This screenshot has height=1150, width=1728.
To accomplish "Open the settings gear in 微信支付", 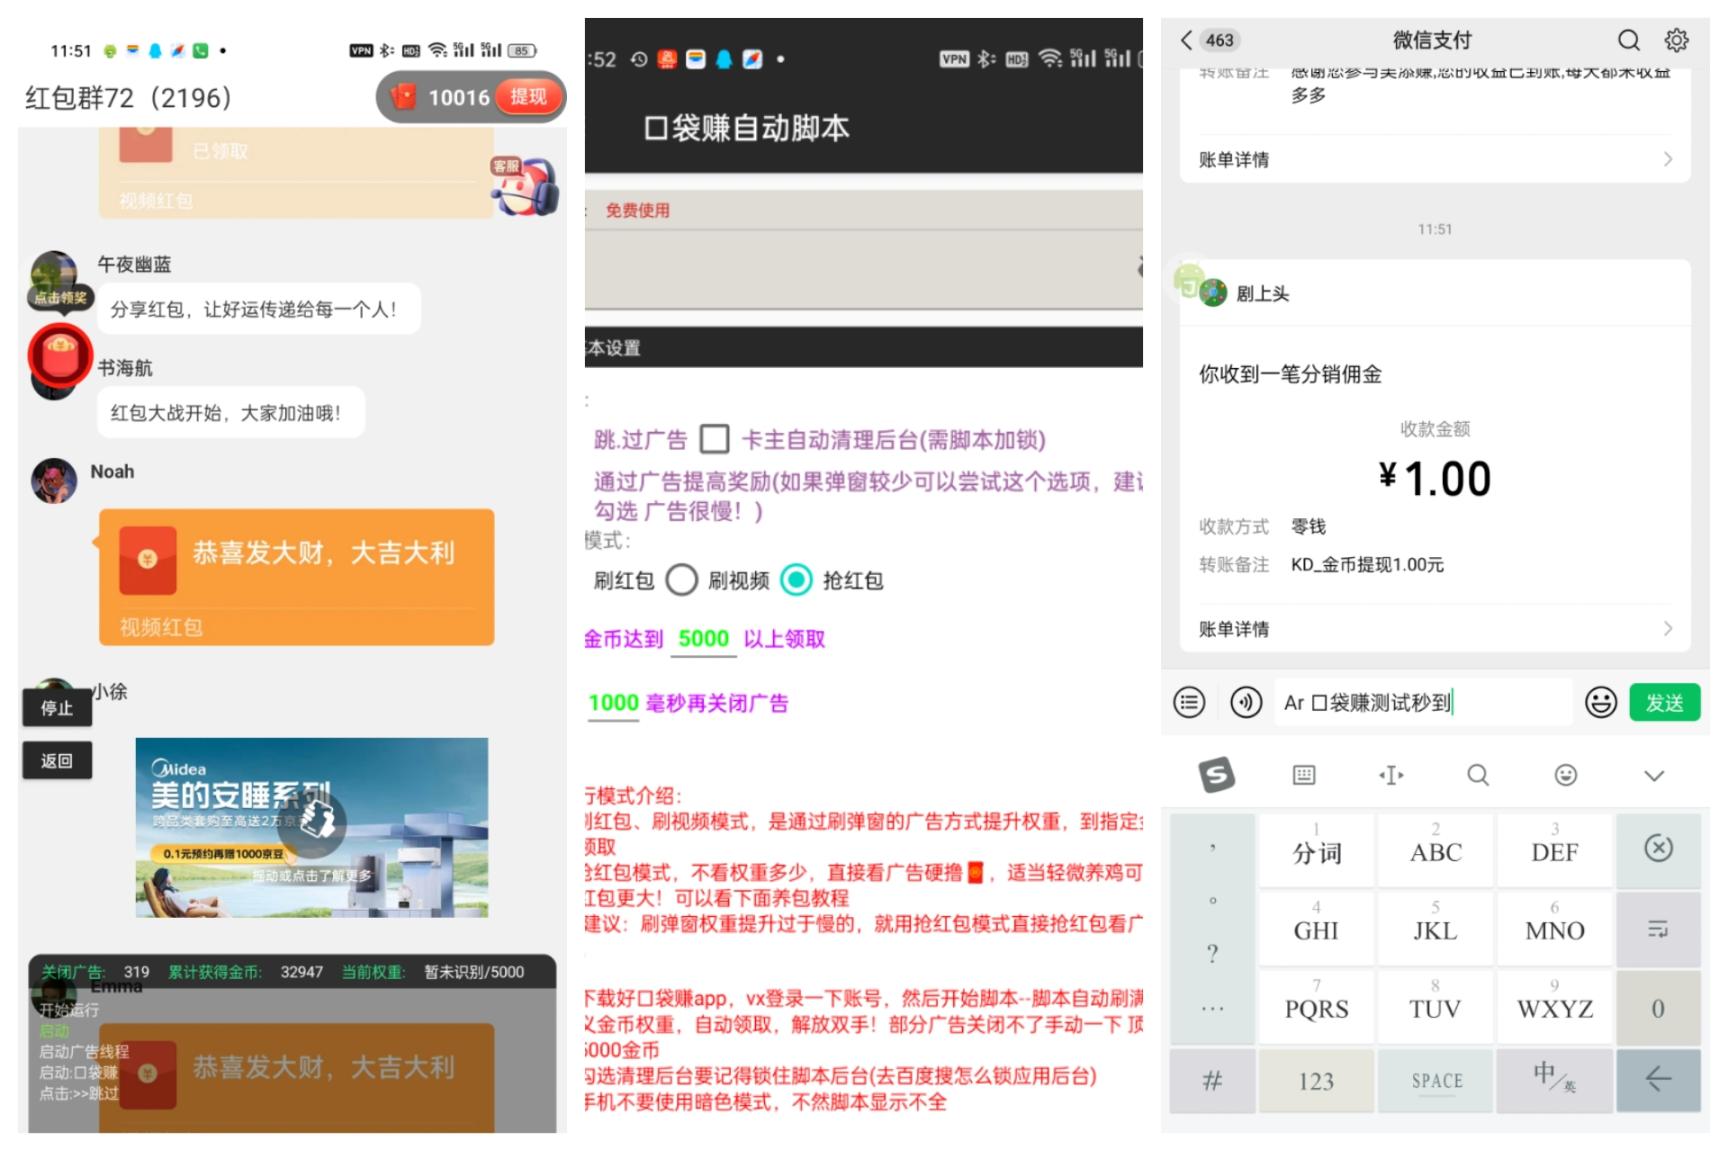I will point(1678,39).
